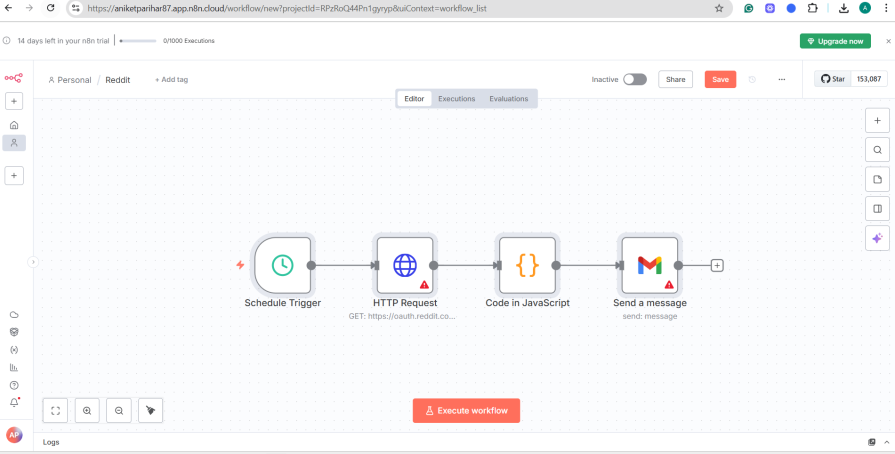The image size is (895, 454).
Task: Open browser downloads icon
Action: [844, 9]
